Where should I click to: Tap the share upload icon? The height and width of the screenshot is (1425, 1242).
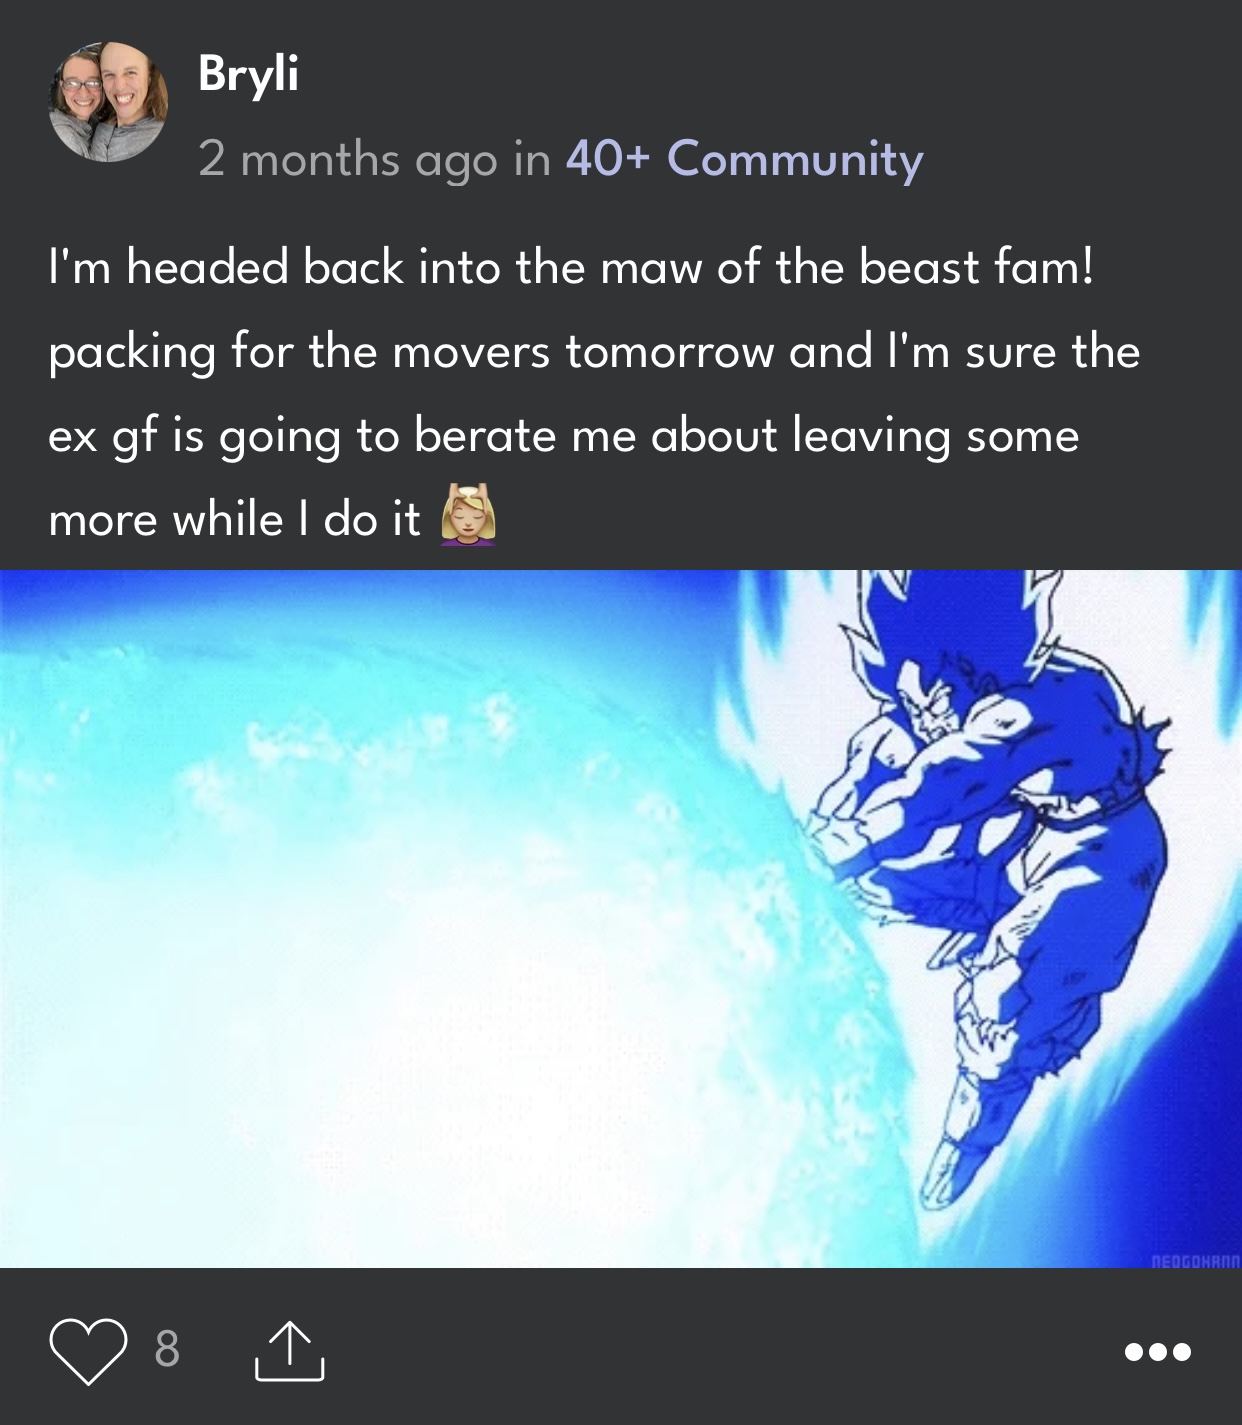pos(289,1352)
